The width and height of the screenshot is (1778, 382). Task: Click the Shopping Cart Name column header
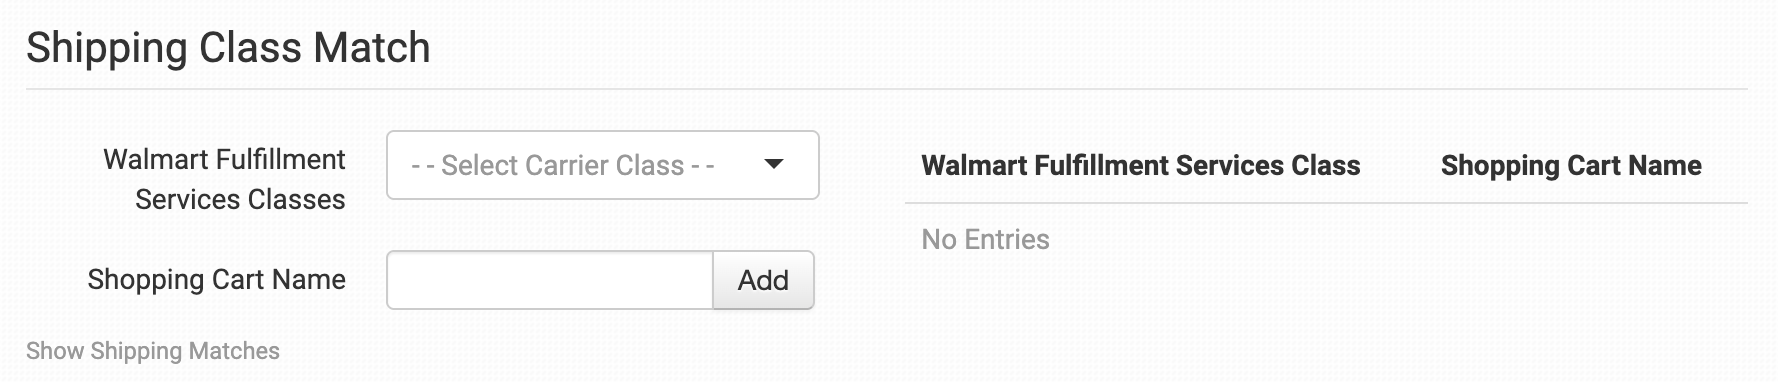(1571, 165)
